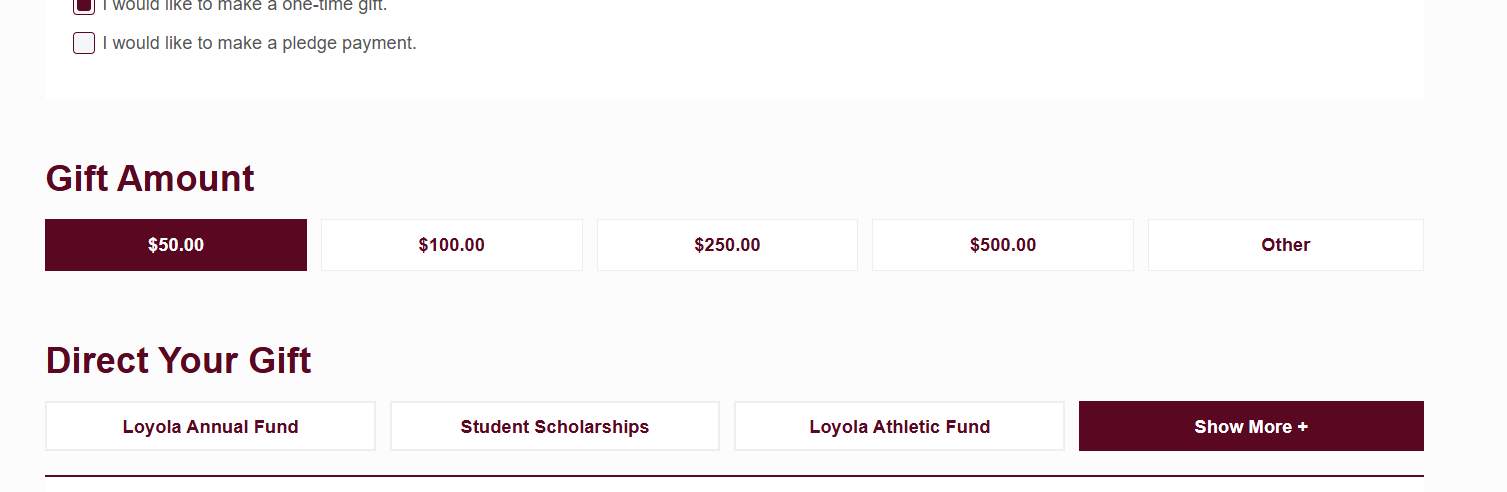Select the $50.00 gift amount
The width and height of the screenshot is (1507, 492).
click(176, 245)
